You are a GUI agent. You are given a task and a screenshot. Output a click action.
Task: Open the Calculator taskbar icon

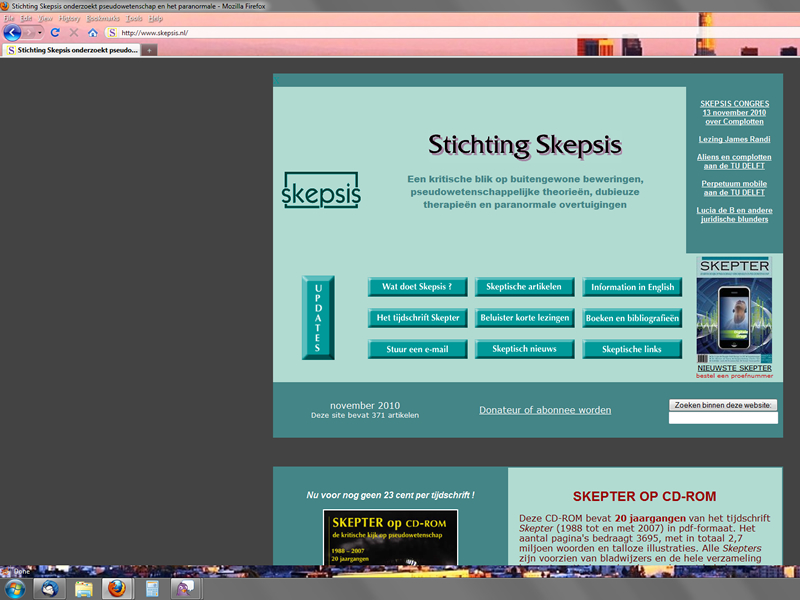pos(152,588)
